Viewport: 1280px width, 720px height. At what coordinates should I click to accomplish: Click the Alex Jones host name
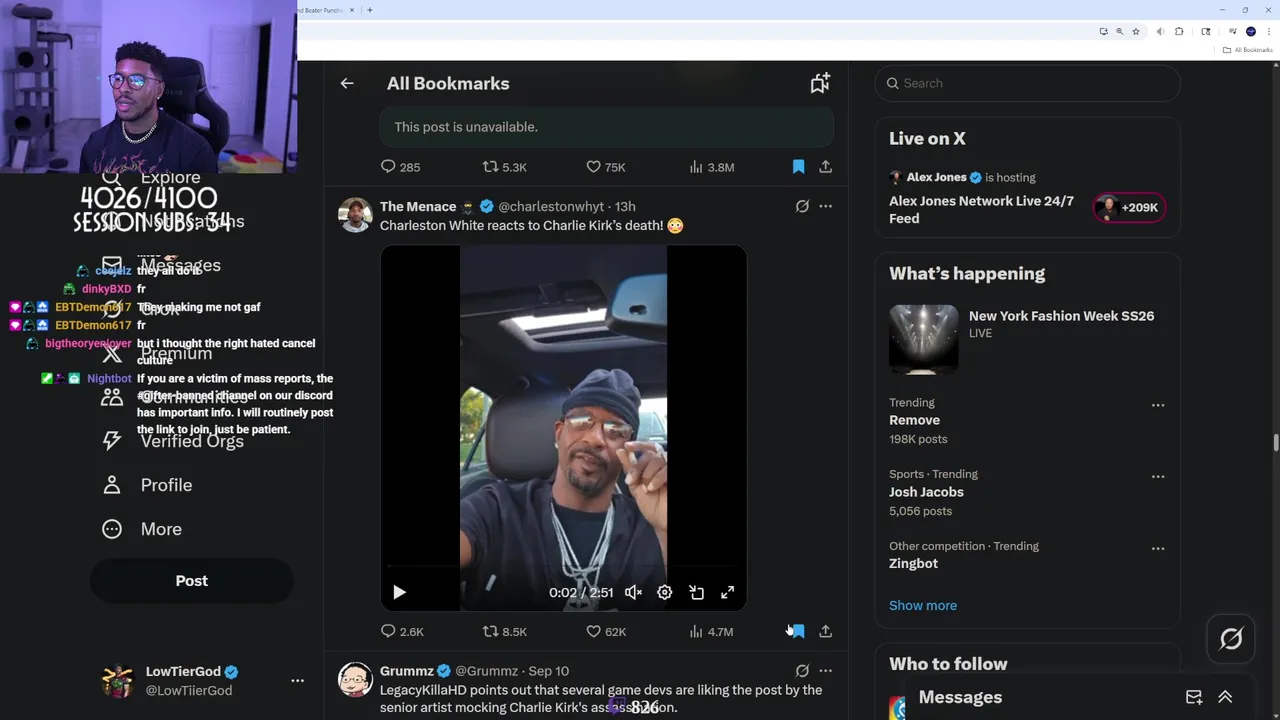pos(936,177)
